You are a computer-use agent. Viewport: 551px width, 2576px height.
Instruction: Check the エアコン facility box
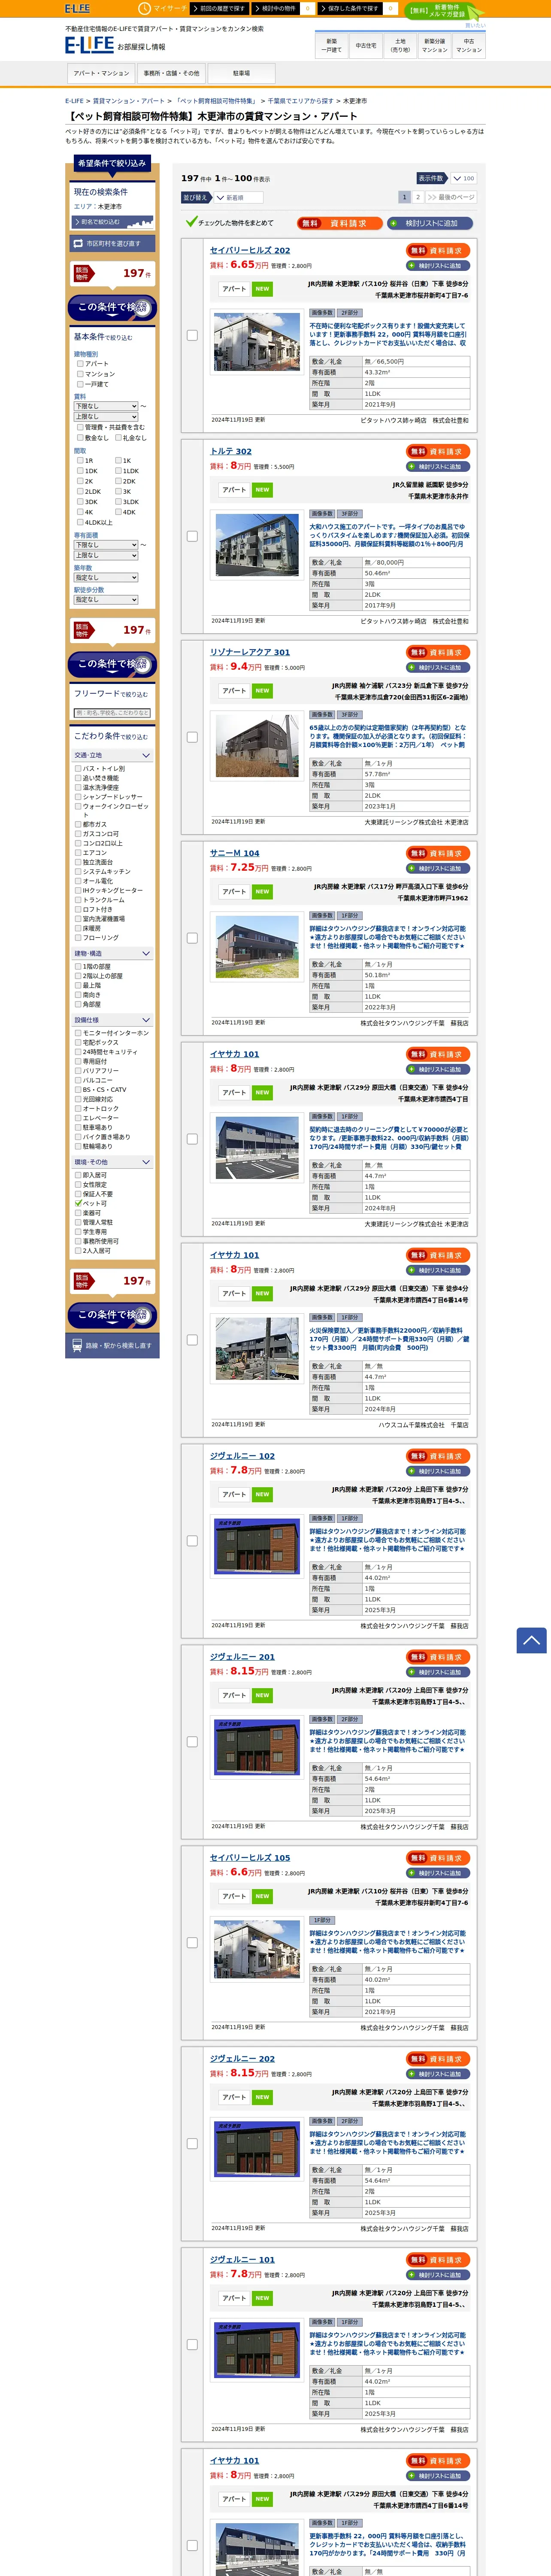coord(78,853)
